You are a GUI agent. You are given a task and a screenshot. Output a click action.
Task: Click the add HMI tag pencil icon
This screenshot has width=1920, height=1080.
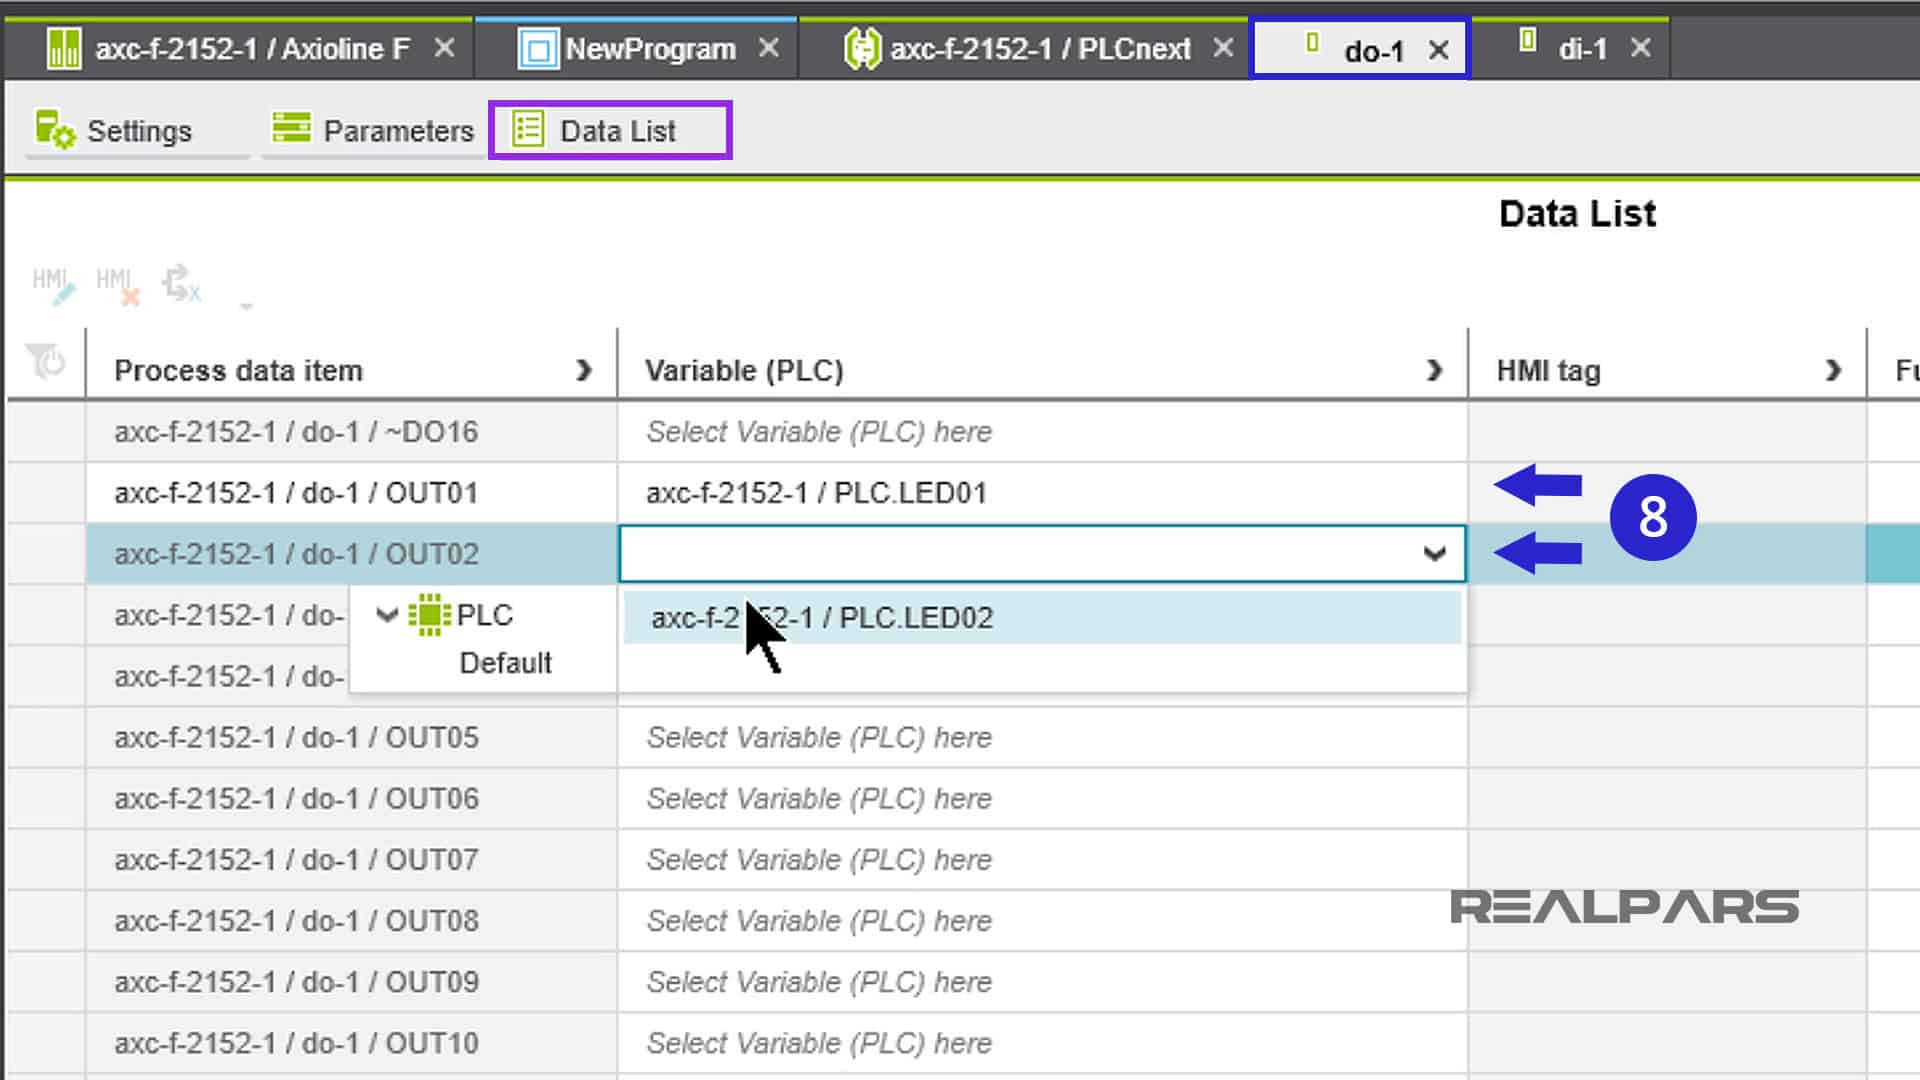click(53, 285)
